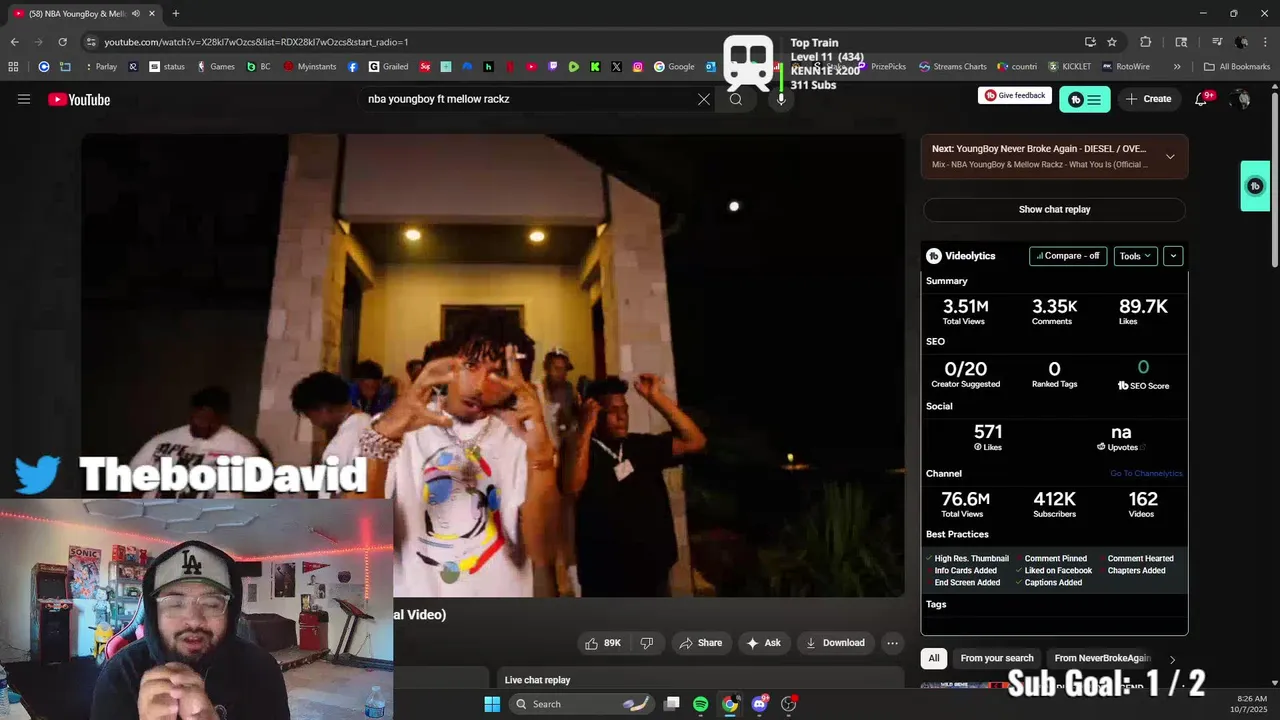1280x720 pixels.
Task: Open a new browser tab
Action: click(176, 13)
